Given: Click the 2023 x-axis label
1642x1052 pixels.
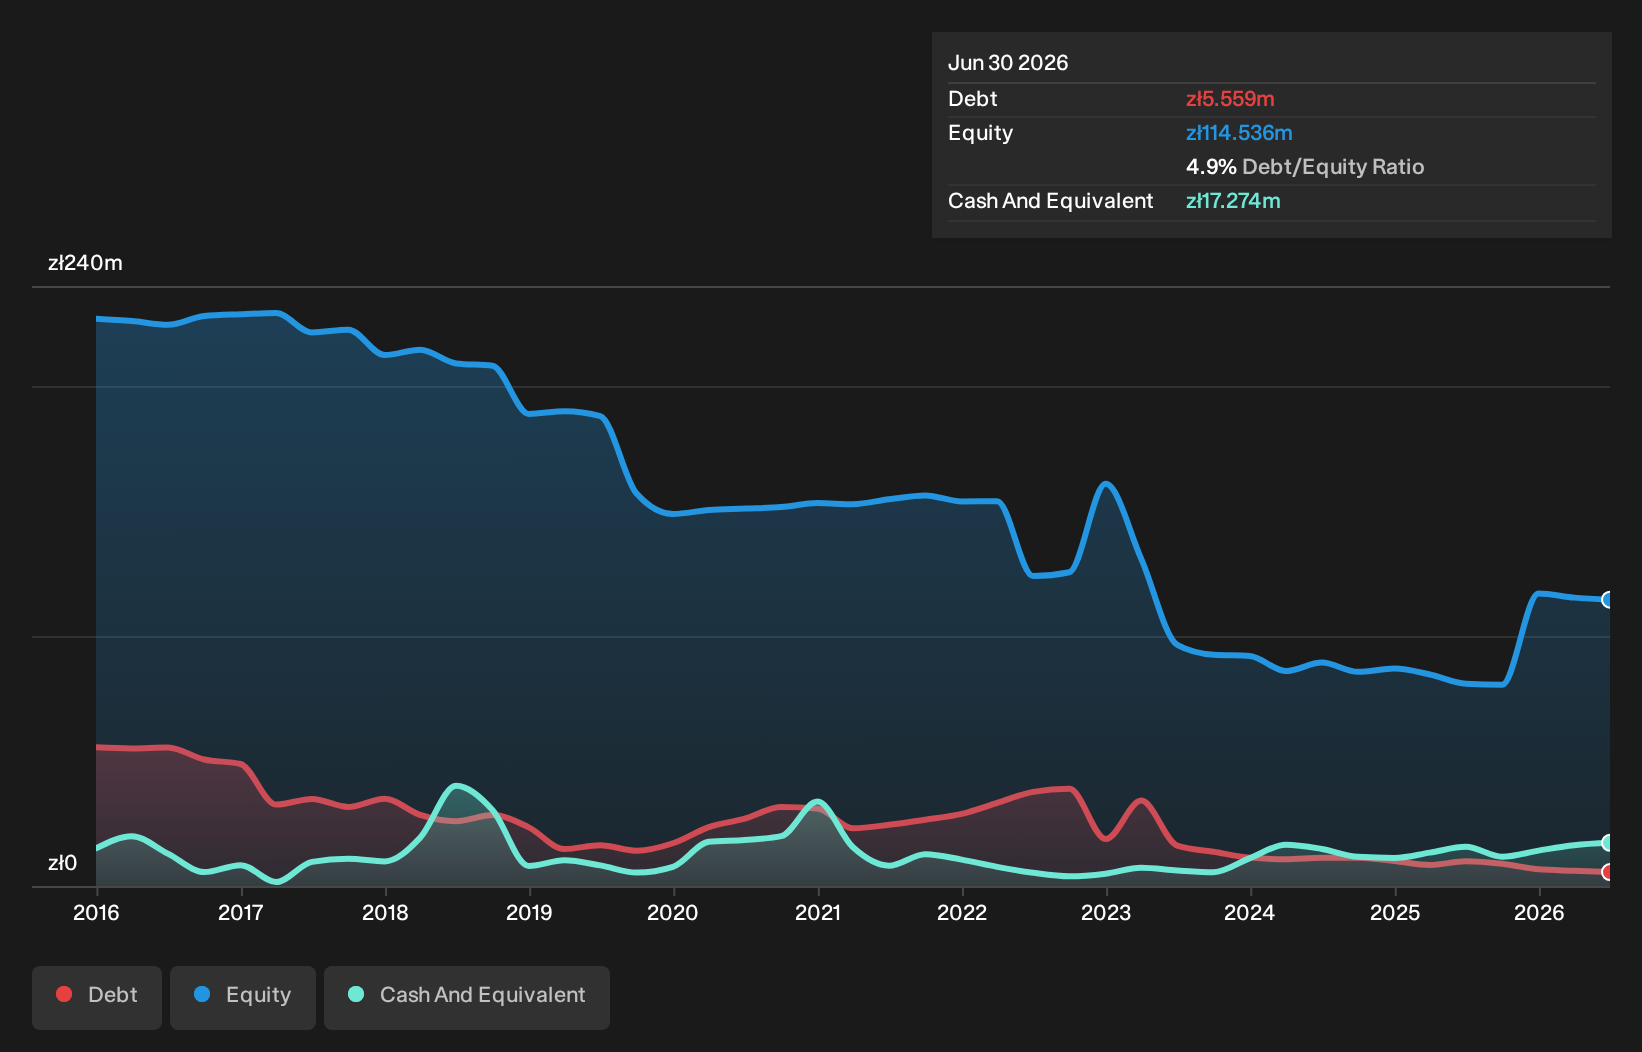Looking at the screenshot, I should [1106, 912].
